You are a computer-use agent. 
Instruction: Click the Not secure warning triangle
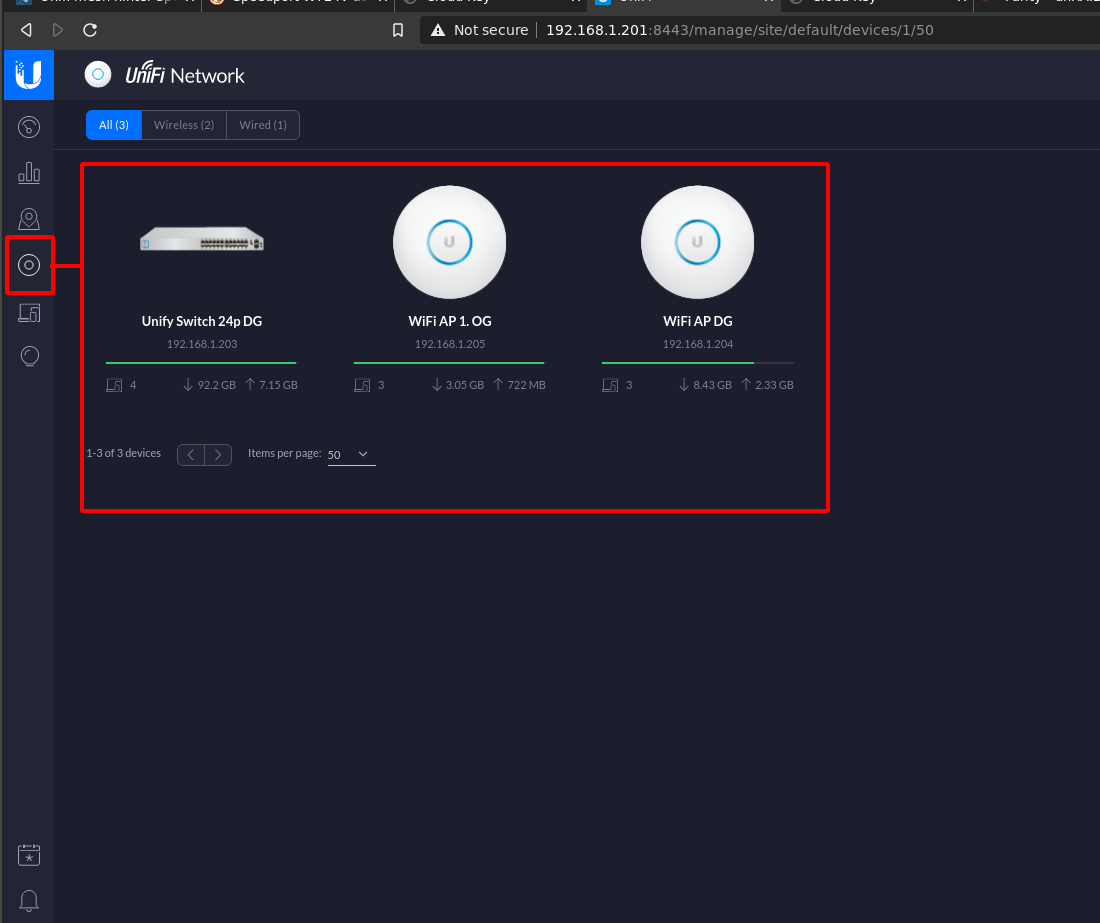coord(438,30)
